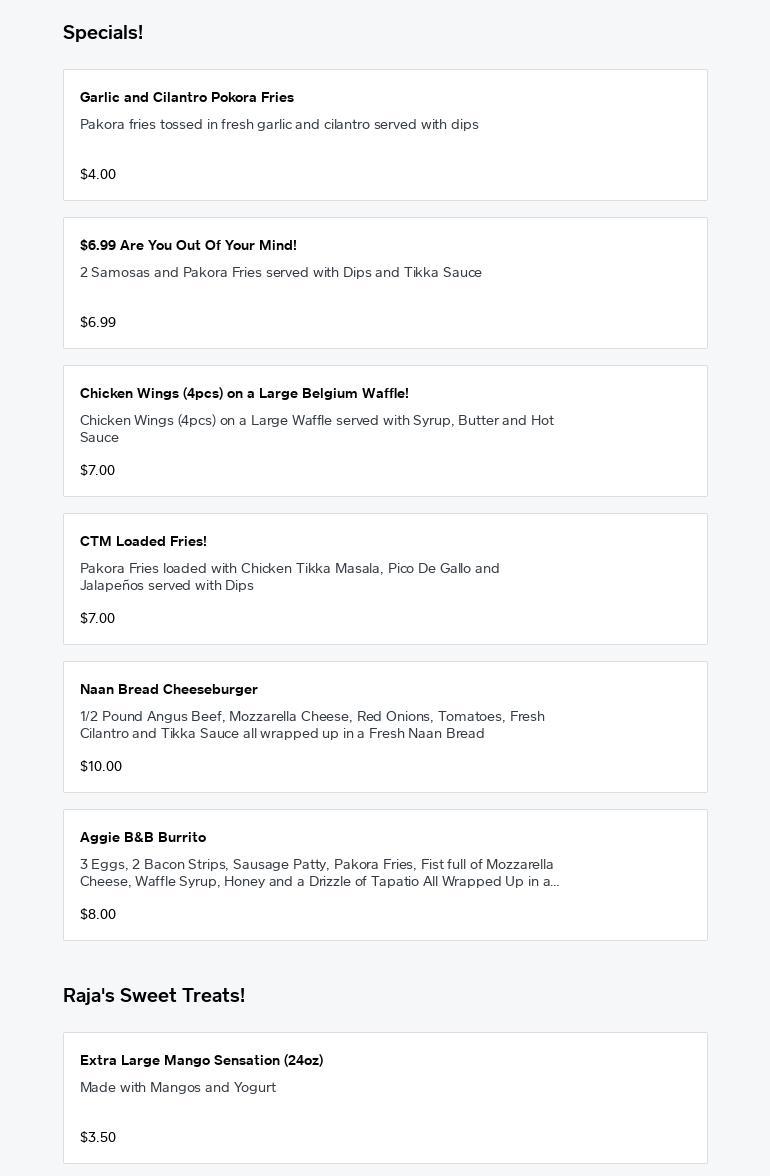The width and height of the screenshot is (770, 1176).
Task: Pick Extra Large Mango Sensation (24oz)
Action: coord(201,1060)
